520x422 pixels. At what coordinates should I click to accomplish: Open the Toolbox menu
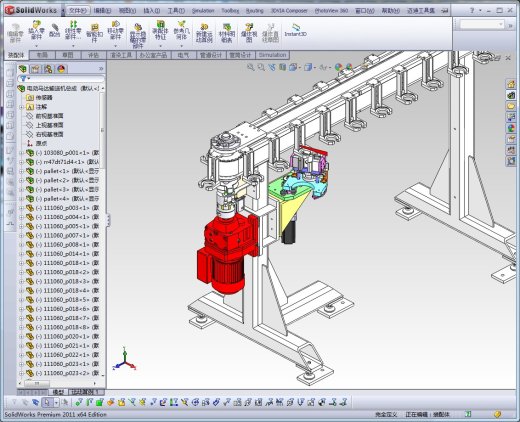coord(230,11)
